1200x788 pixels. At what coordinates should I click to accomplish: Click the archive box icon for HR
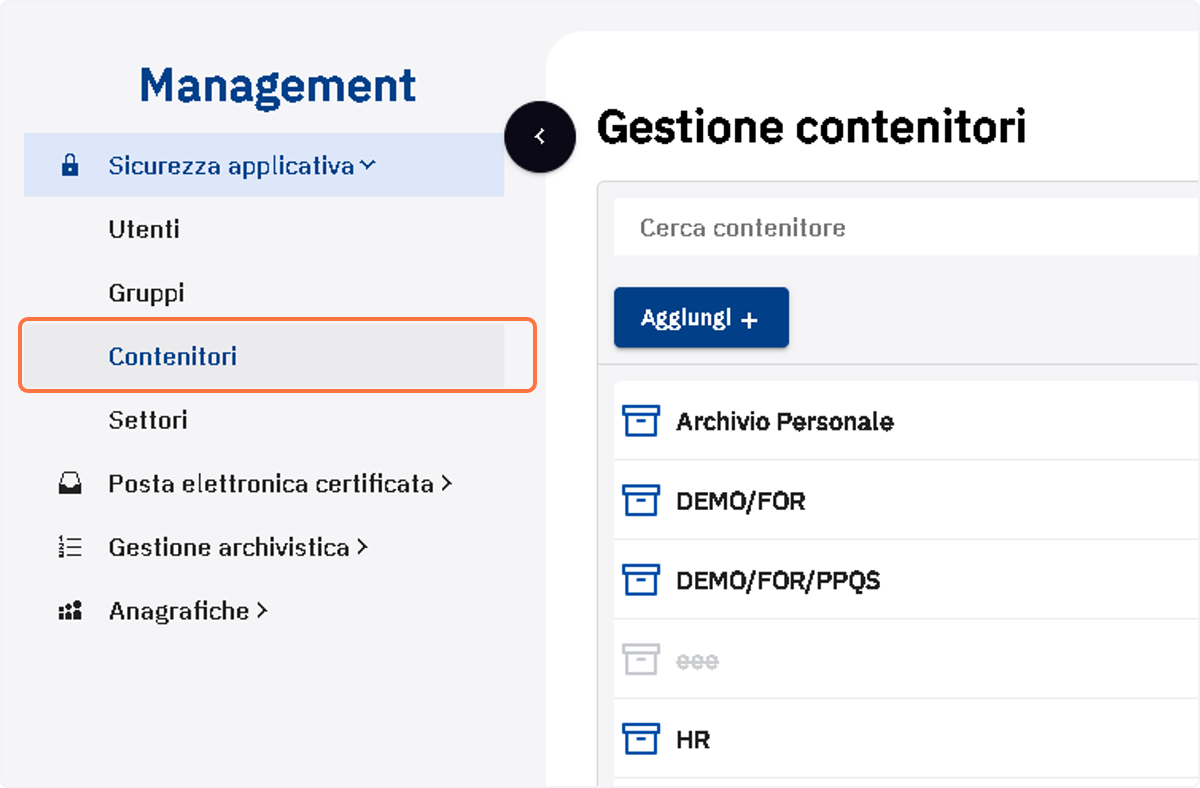click(x=640, y=739)
